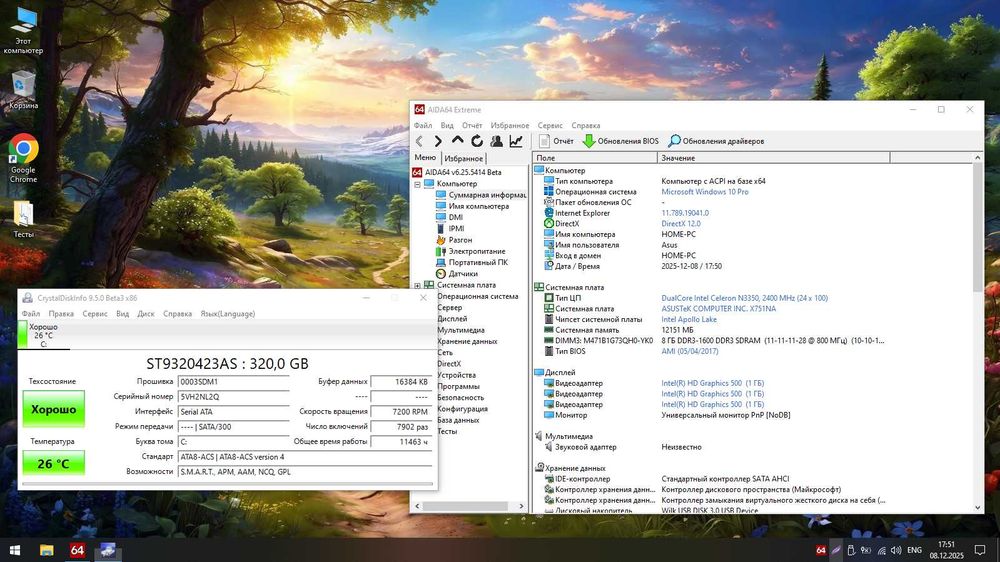Click the Прошивка field 0003SDM1

233,381
